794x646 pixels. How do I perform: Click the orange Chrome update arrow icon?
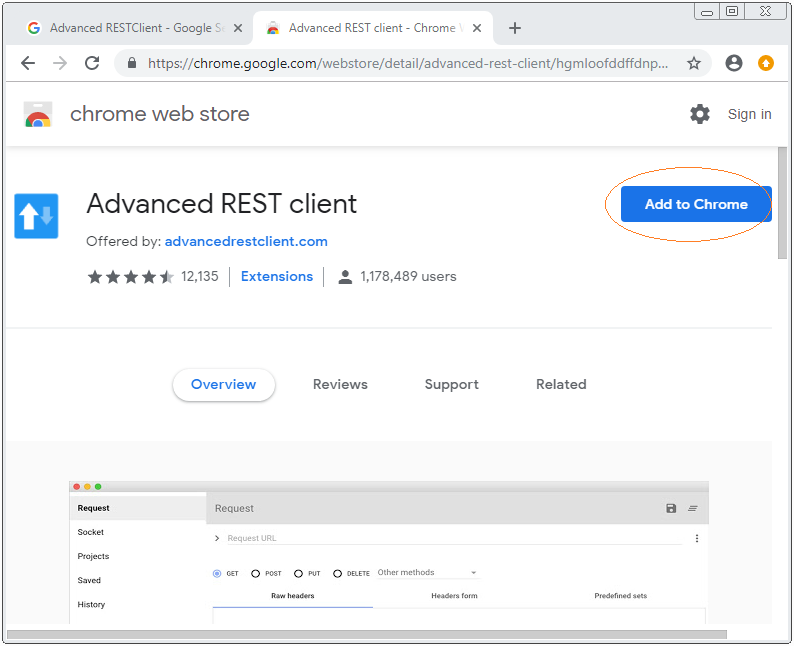(765, 63)
